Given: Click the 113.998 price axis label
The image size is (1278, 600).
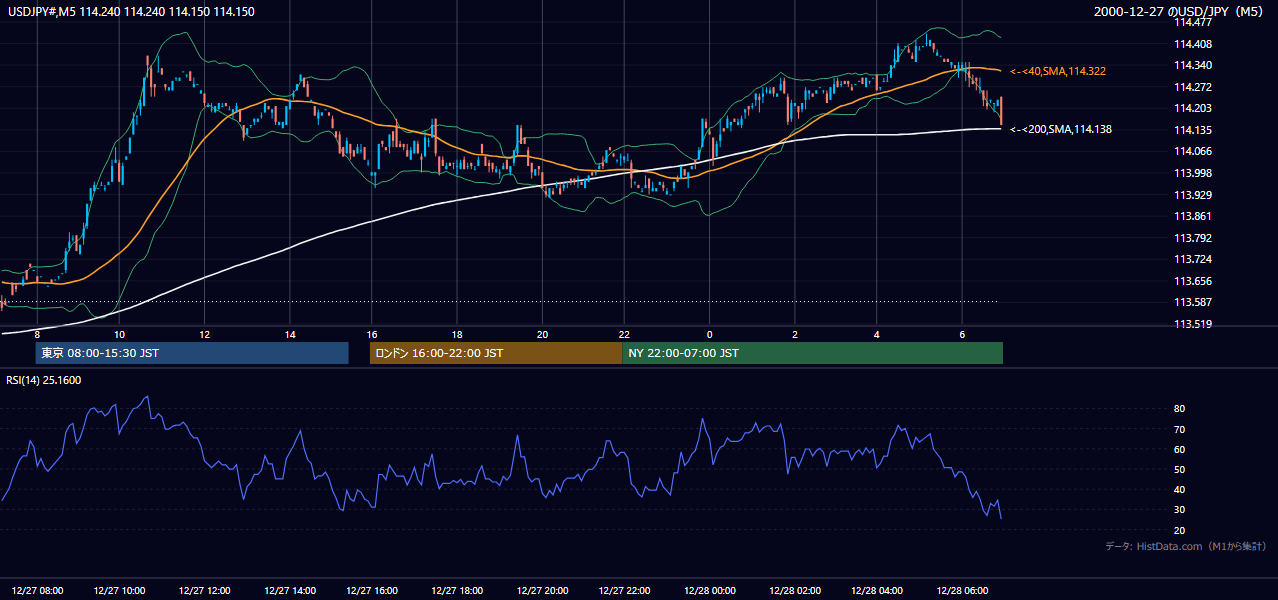Looking at the screenshot, I should [x=1193, y=173].
